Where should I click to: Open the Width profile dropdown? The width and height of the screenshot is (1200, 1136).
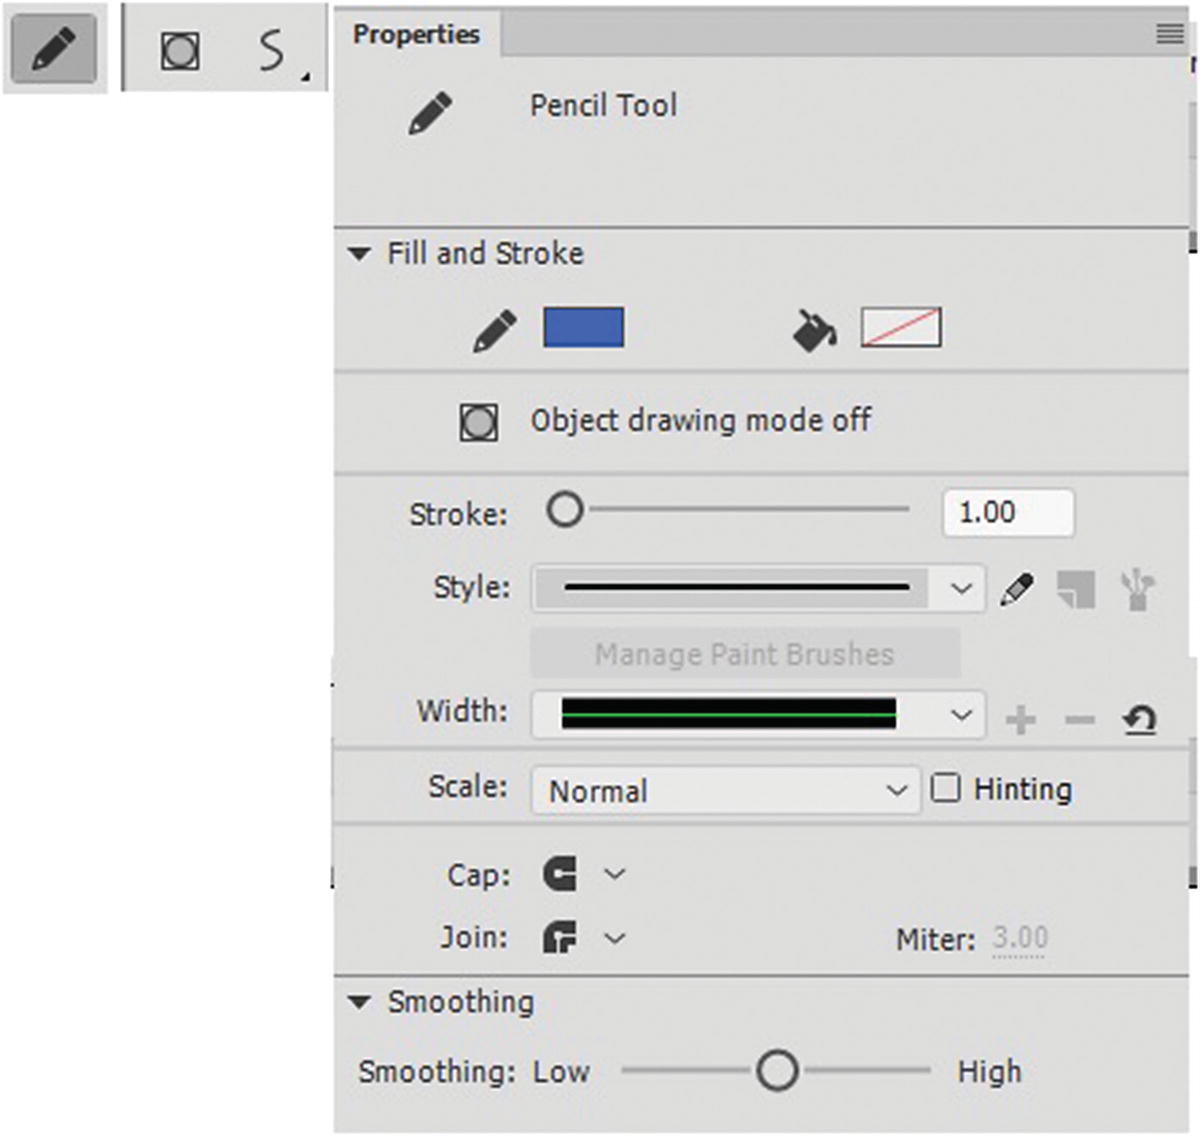click(759, 714)
